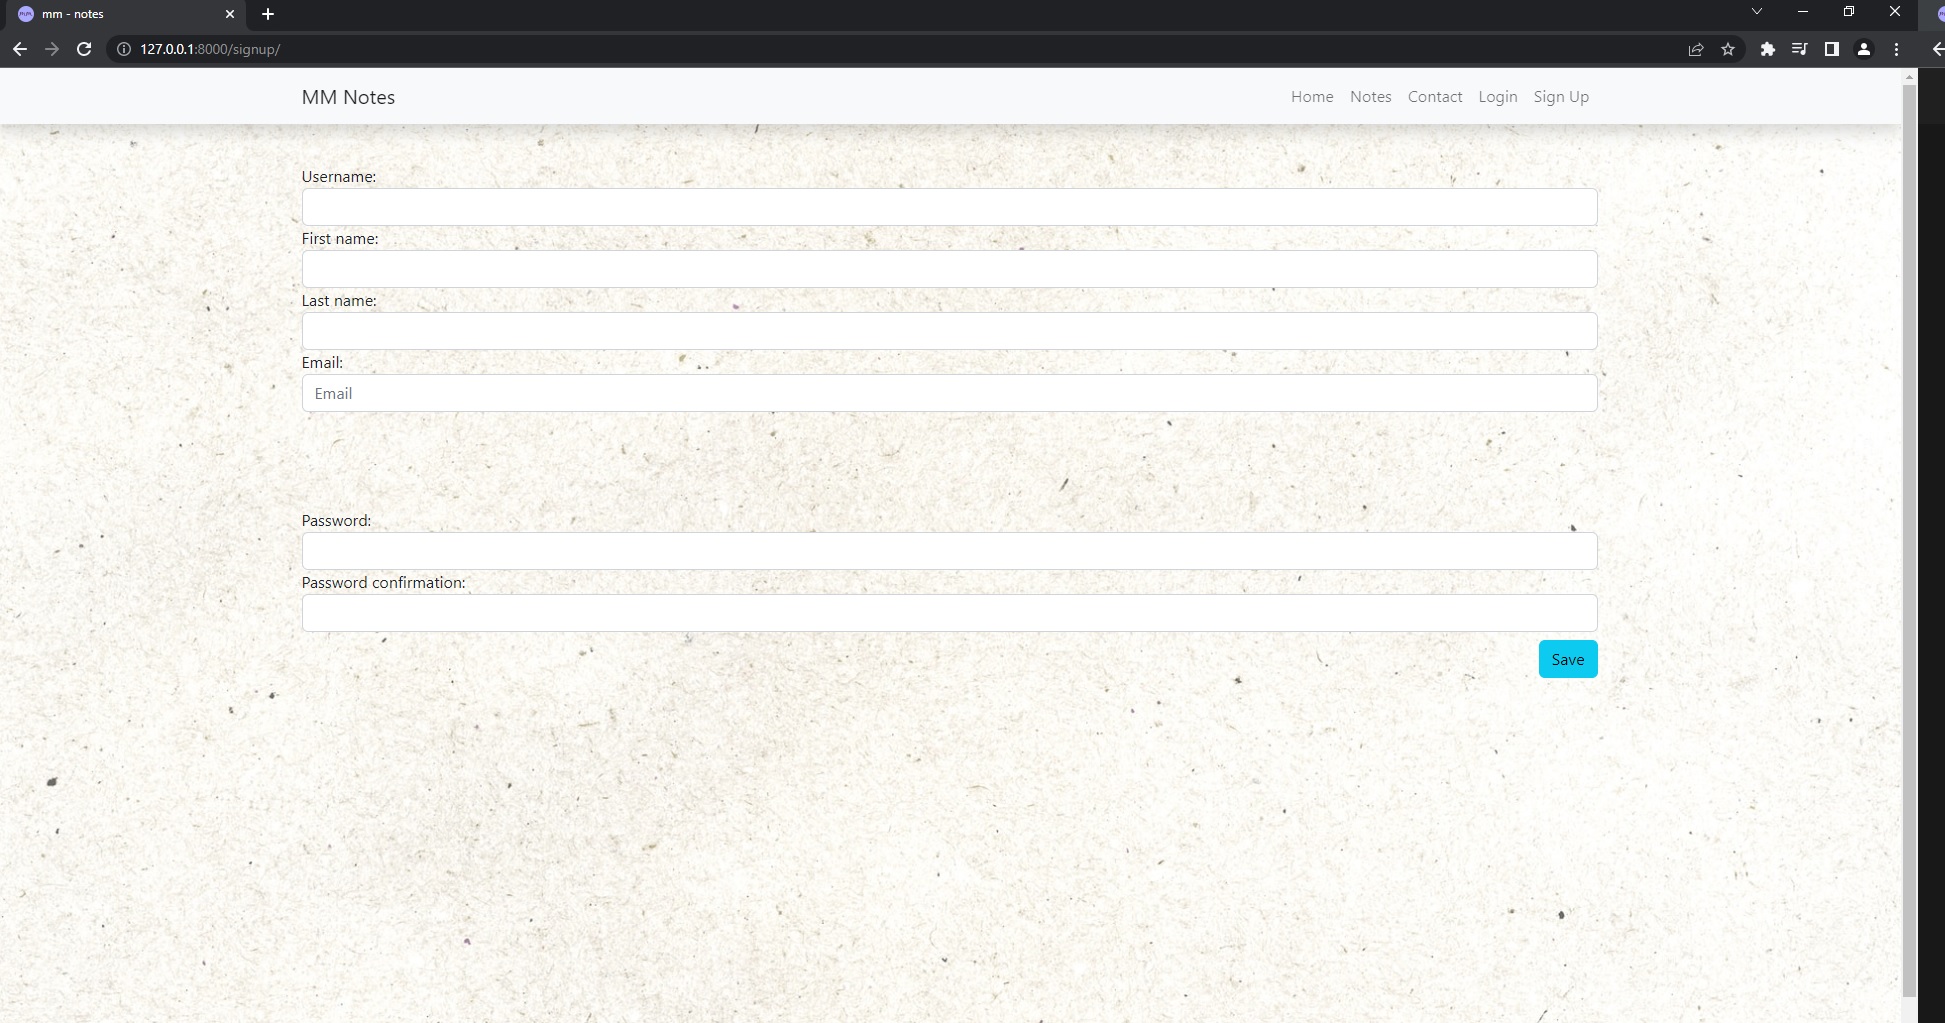Open a new tab with plus button

click(267, 14)
